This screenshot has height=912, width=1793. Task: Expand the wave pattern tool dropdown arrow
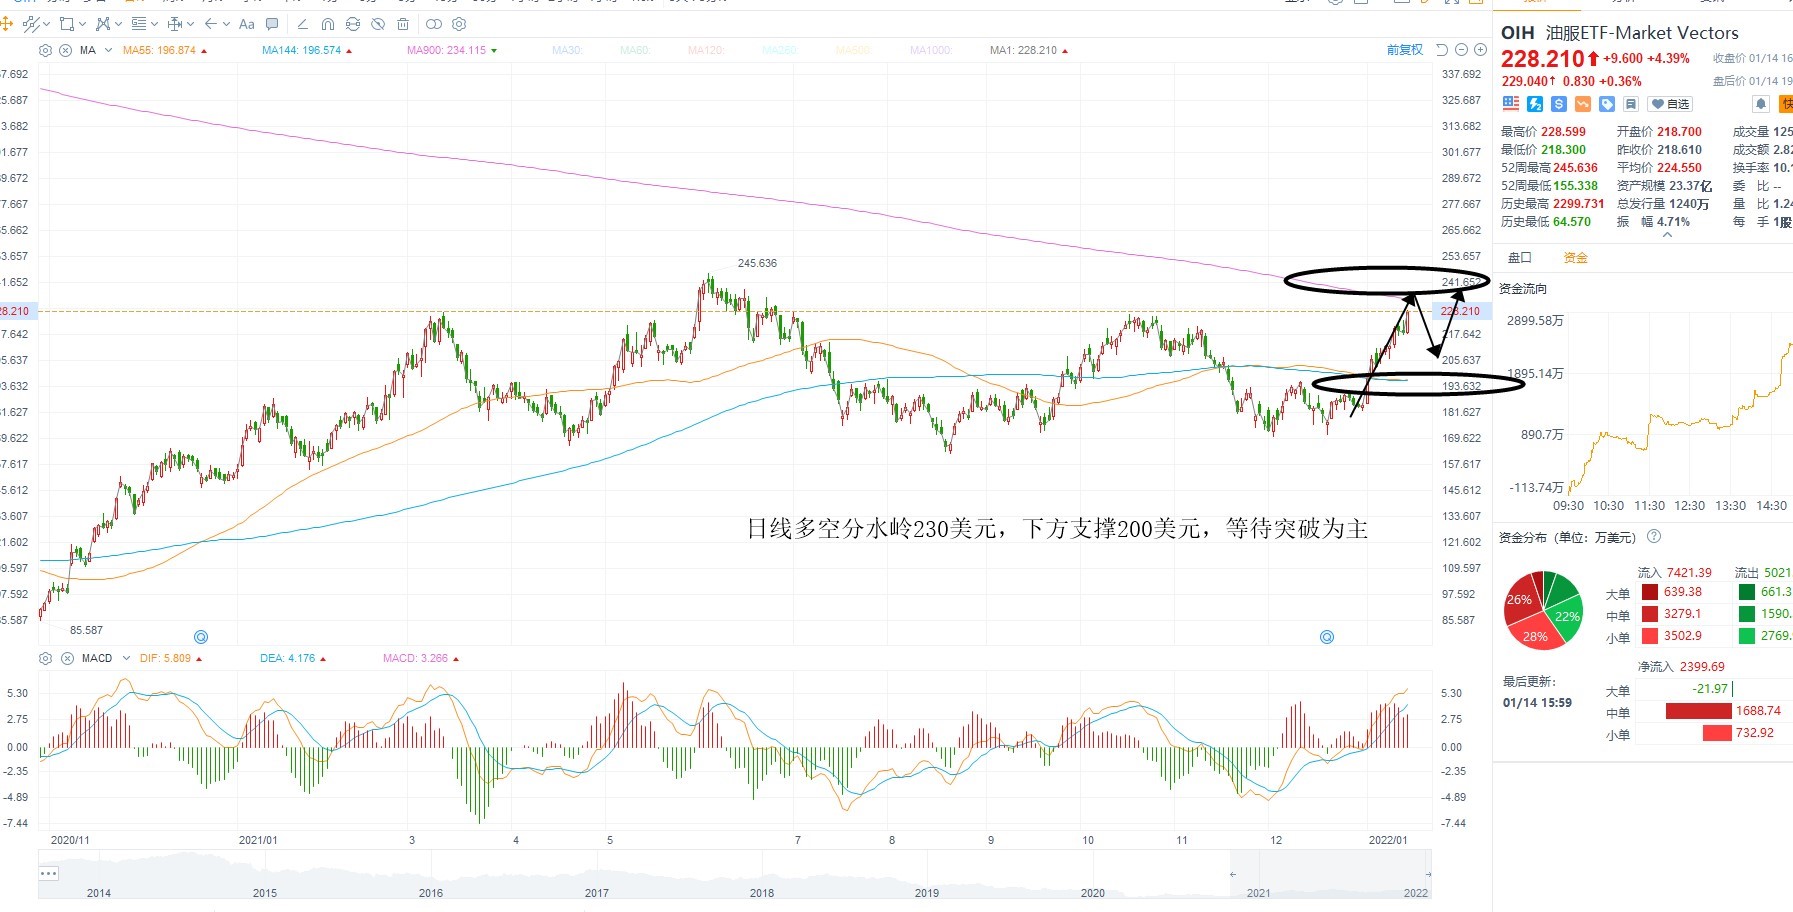[118, 24]
